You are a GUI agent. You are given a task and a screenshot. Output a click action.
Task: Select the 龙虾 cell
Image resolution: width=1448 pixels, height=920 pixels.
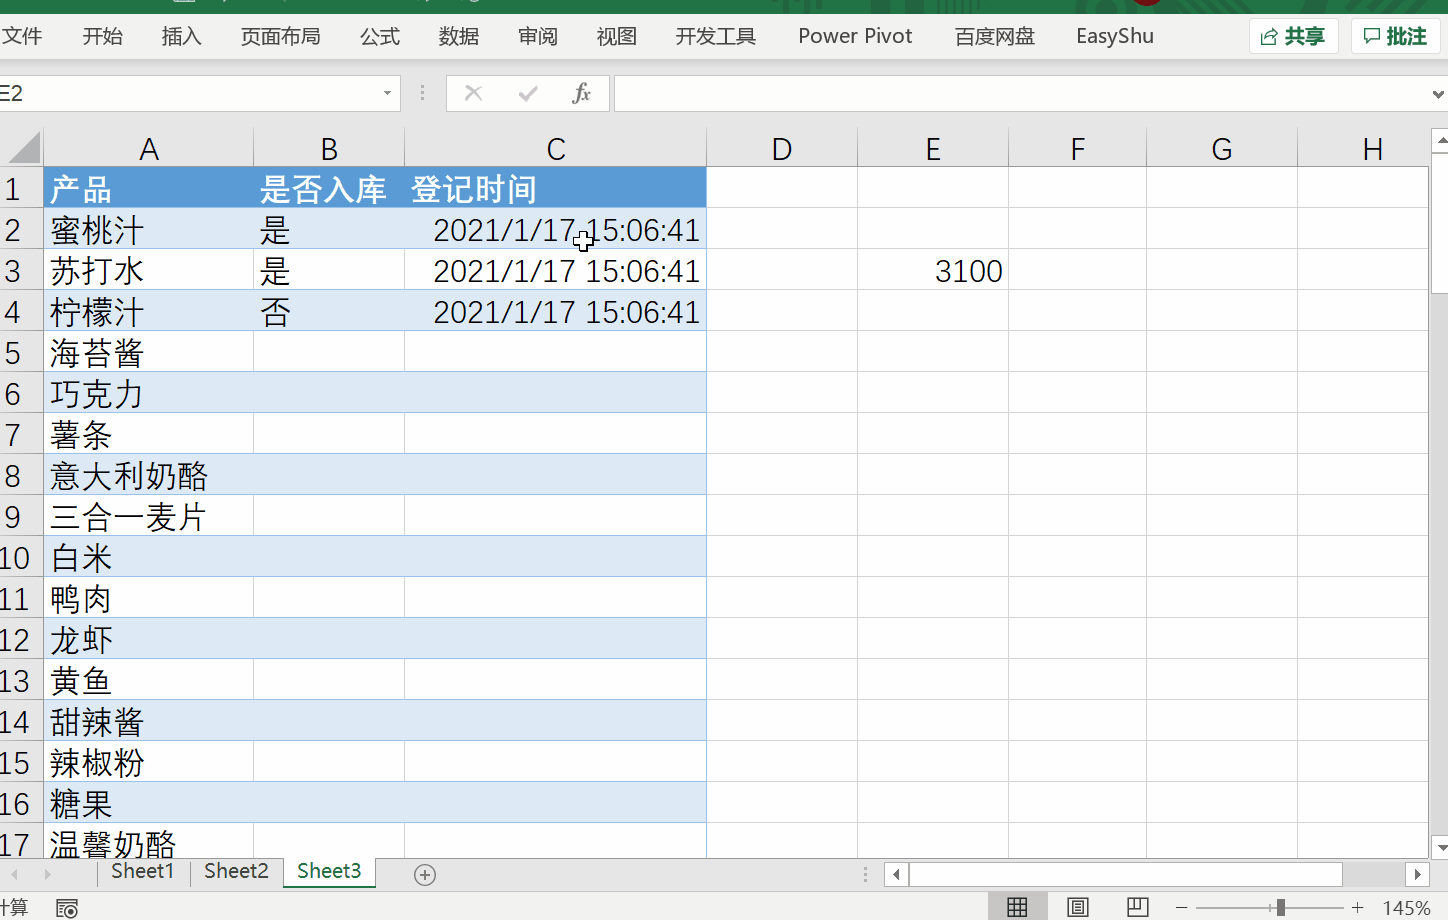click(148, 640)
